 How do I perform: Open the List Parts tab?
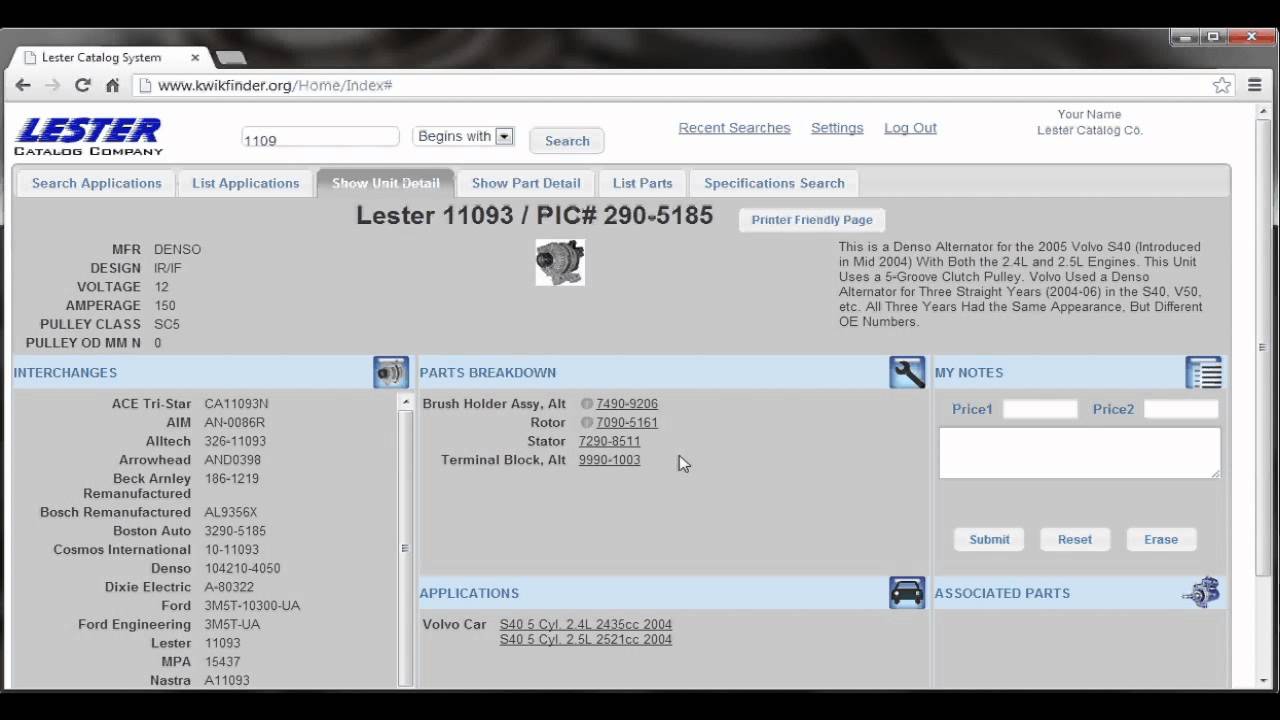coord(642,183)
